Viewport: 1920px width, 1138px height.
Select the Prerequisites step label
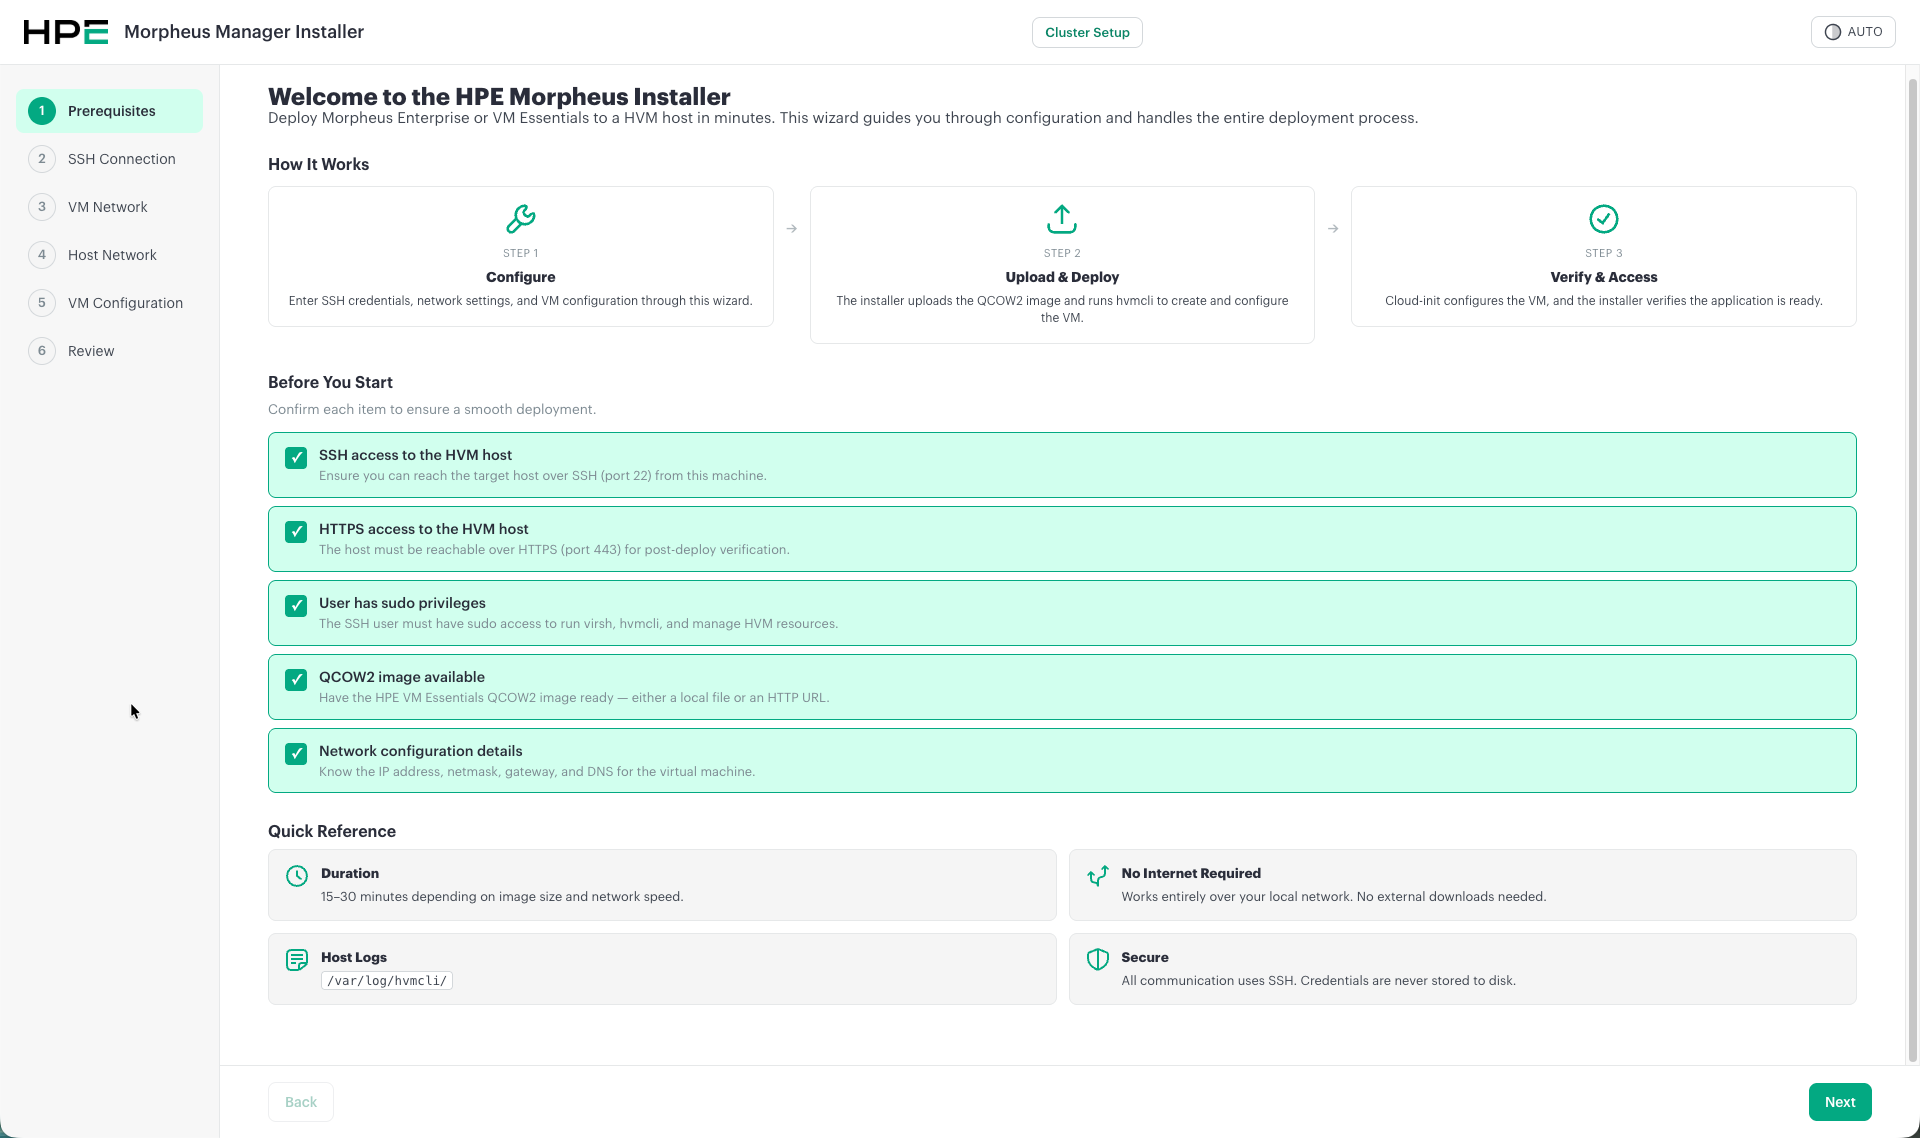pyautogui.click(x=112, y=111)
